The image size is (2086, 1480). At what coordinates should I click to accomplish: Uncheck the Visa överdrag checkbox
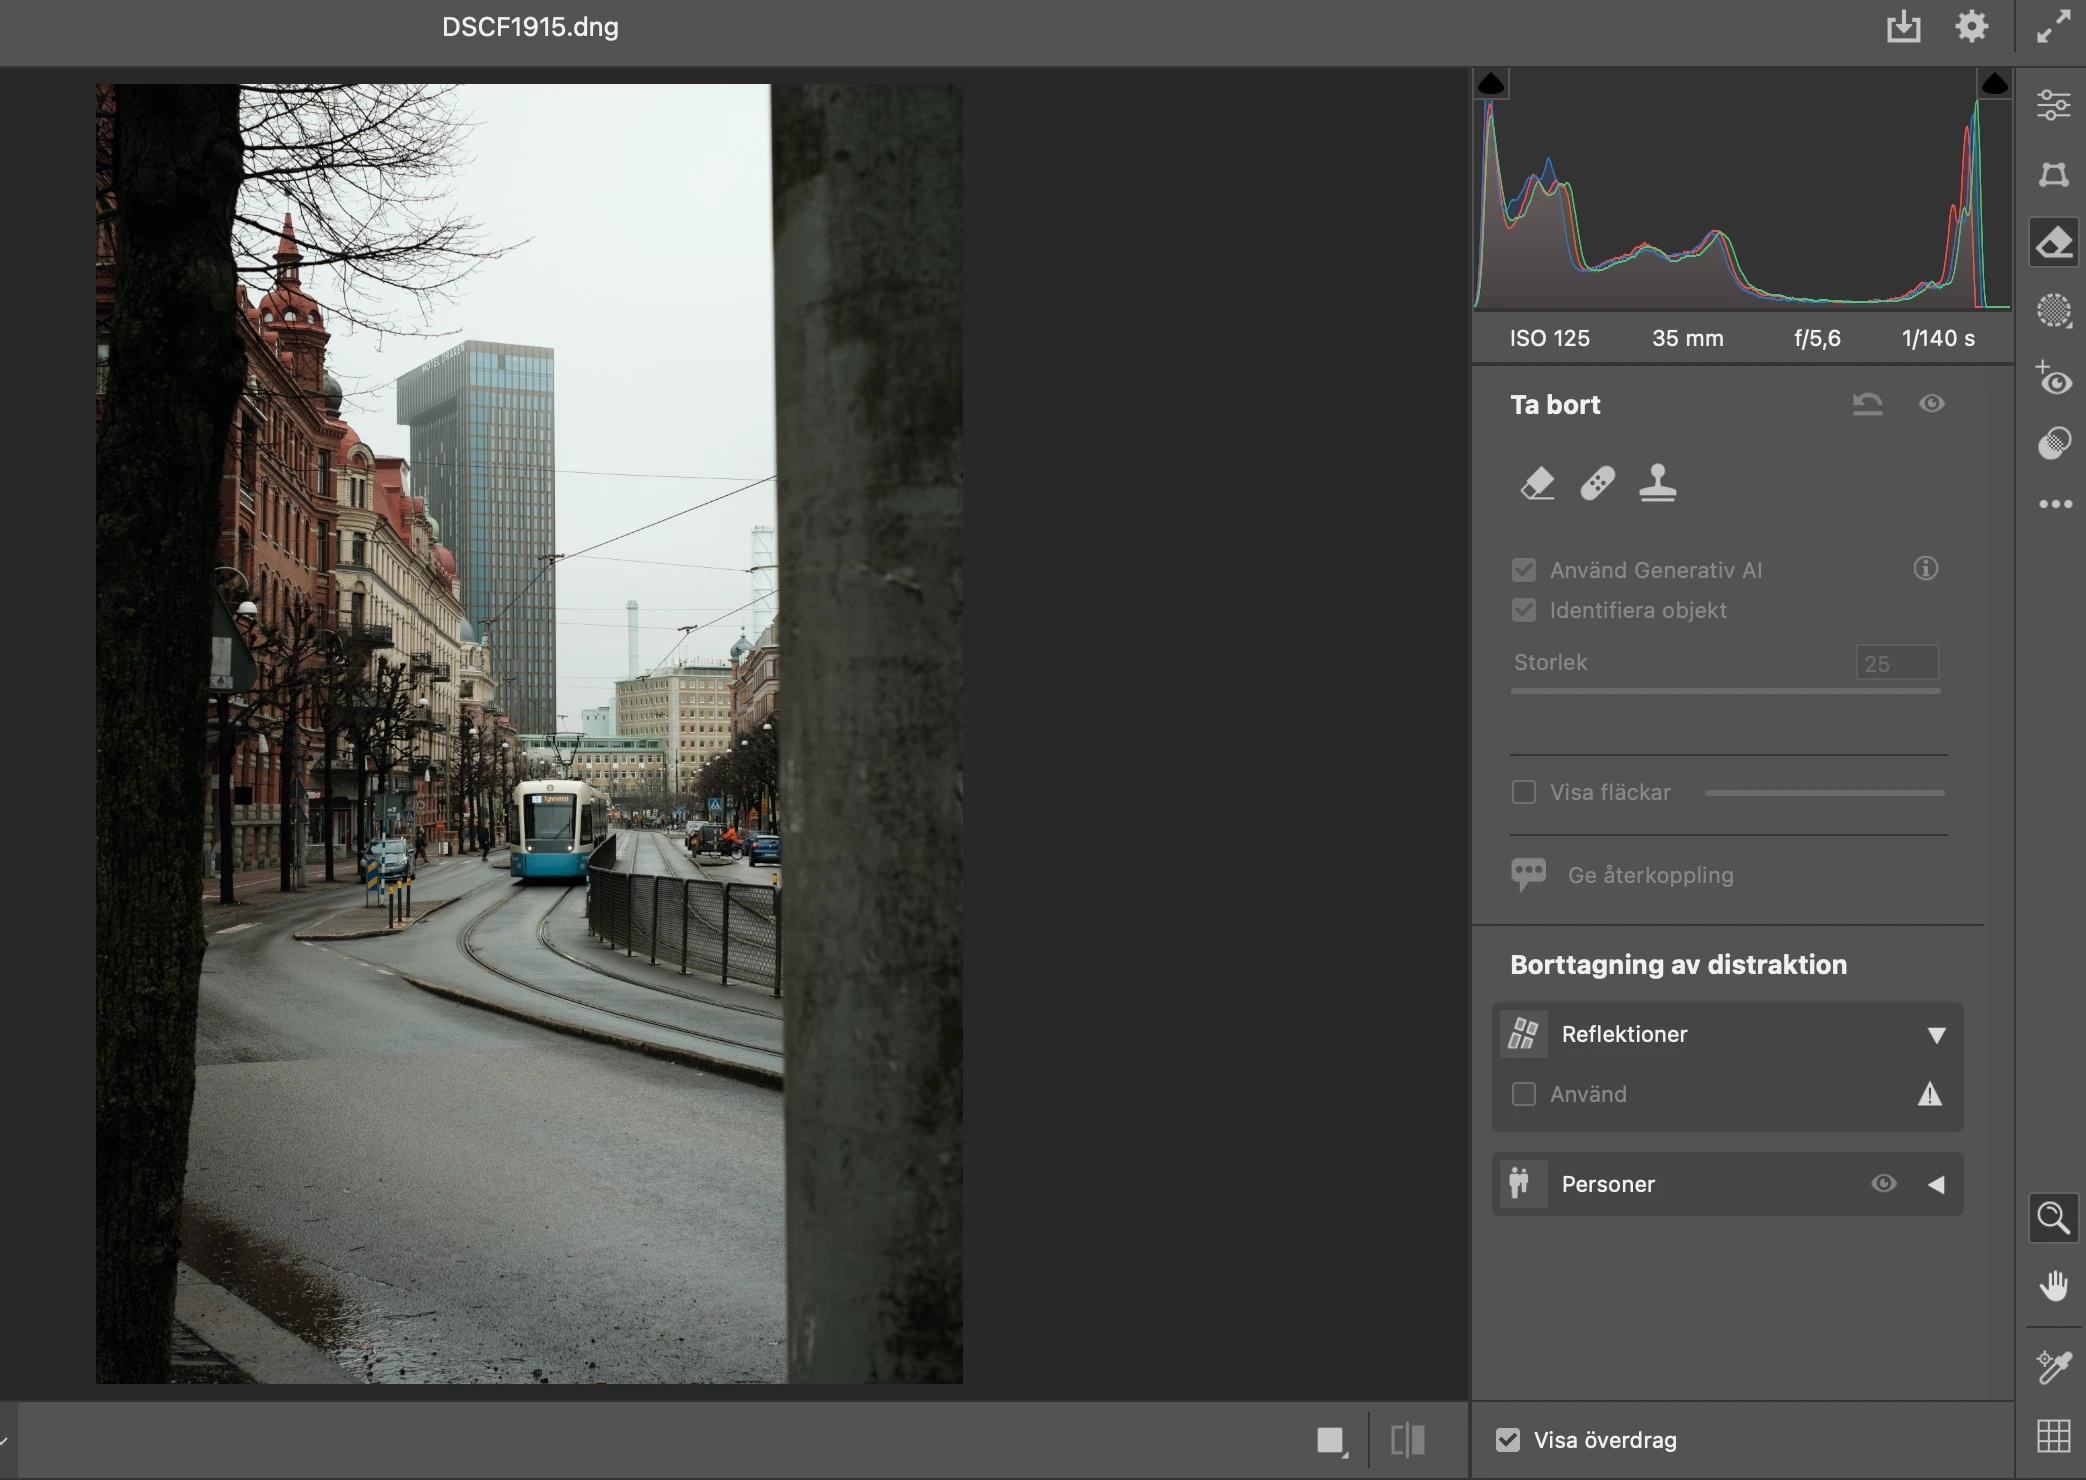point(1508,1440)
